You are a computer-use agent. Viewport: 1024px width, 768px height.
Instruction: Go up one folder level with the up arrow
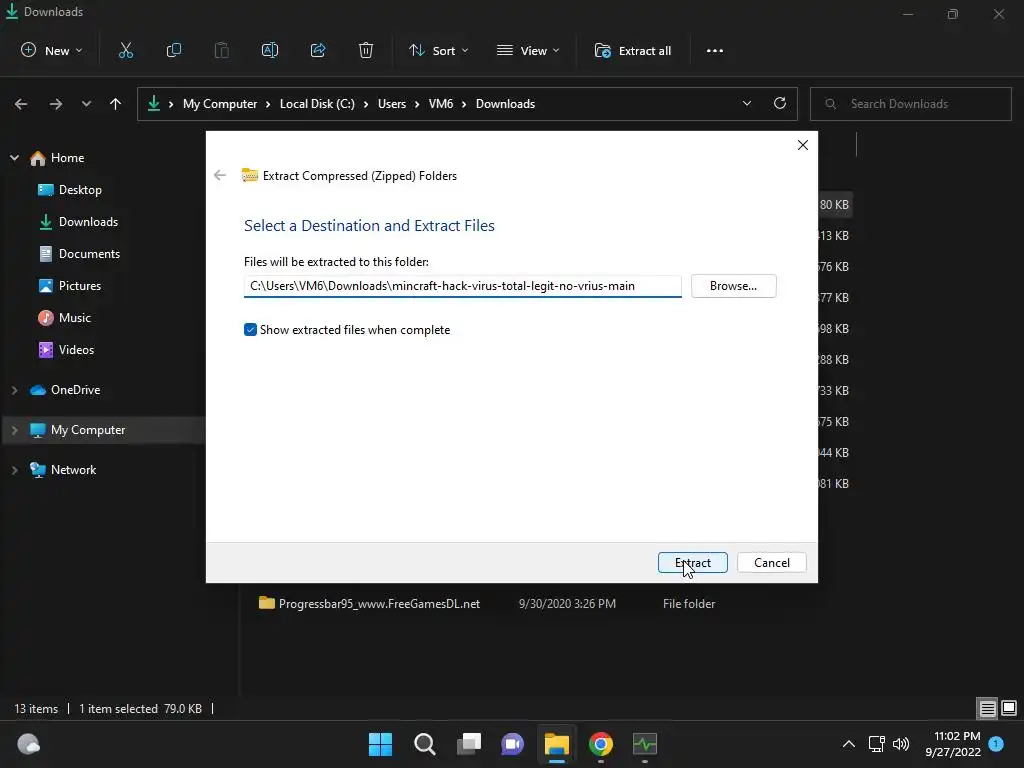[116, 104]
